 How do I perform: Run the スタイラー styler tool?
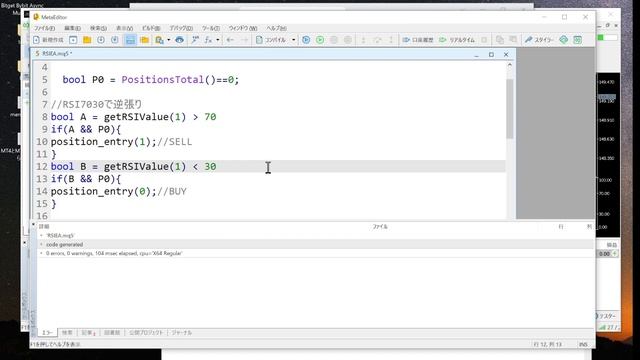point(539,40)
